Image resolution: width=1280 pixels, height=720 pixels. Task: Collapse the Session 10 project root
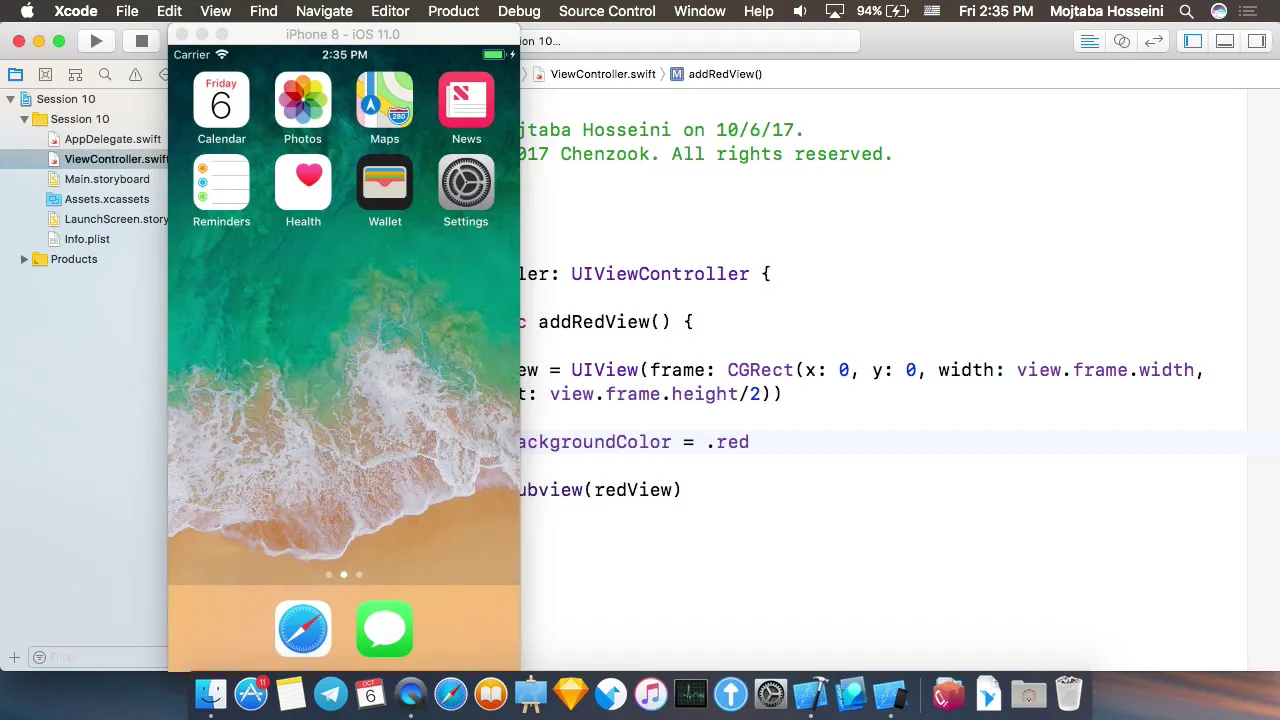(11, 99)
